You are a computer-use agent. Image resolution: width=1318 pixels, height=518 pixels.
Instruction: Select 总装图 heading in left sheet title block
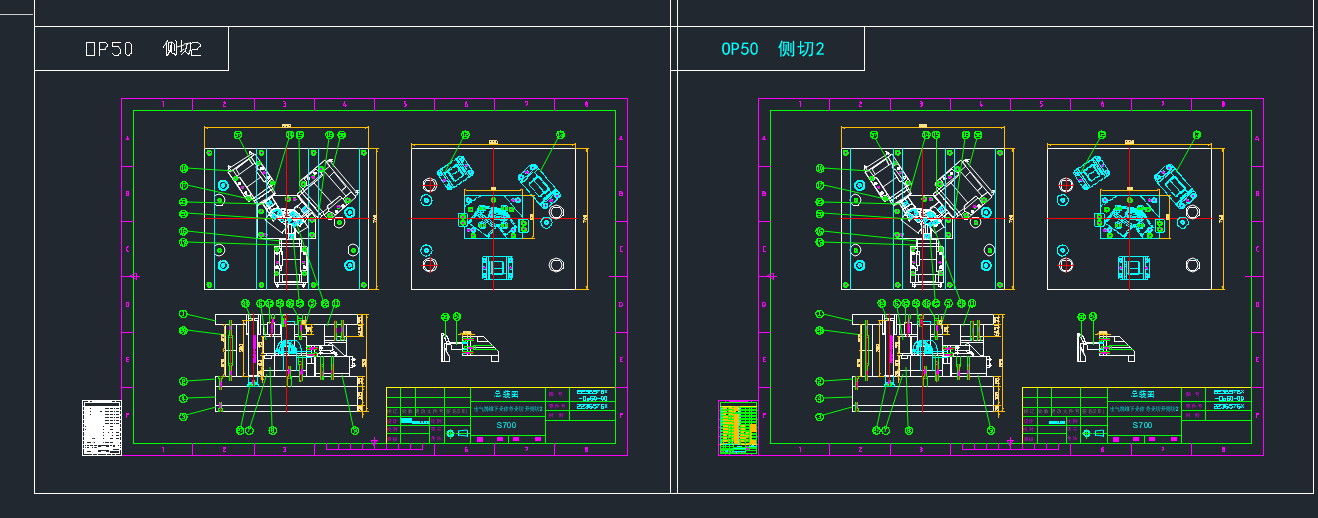click(x=507, y=395)
